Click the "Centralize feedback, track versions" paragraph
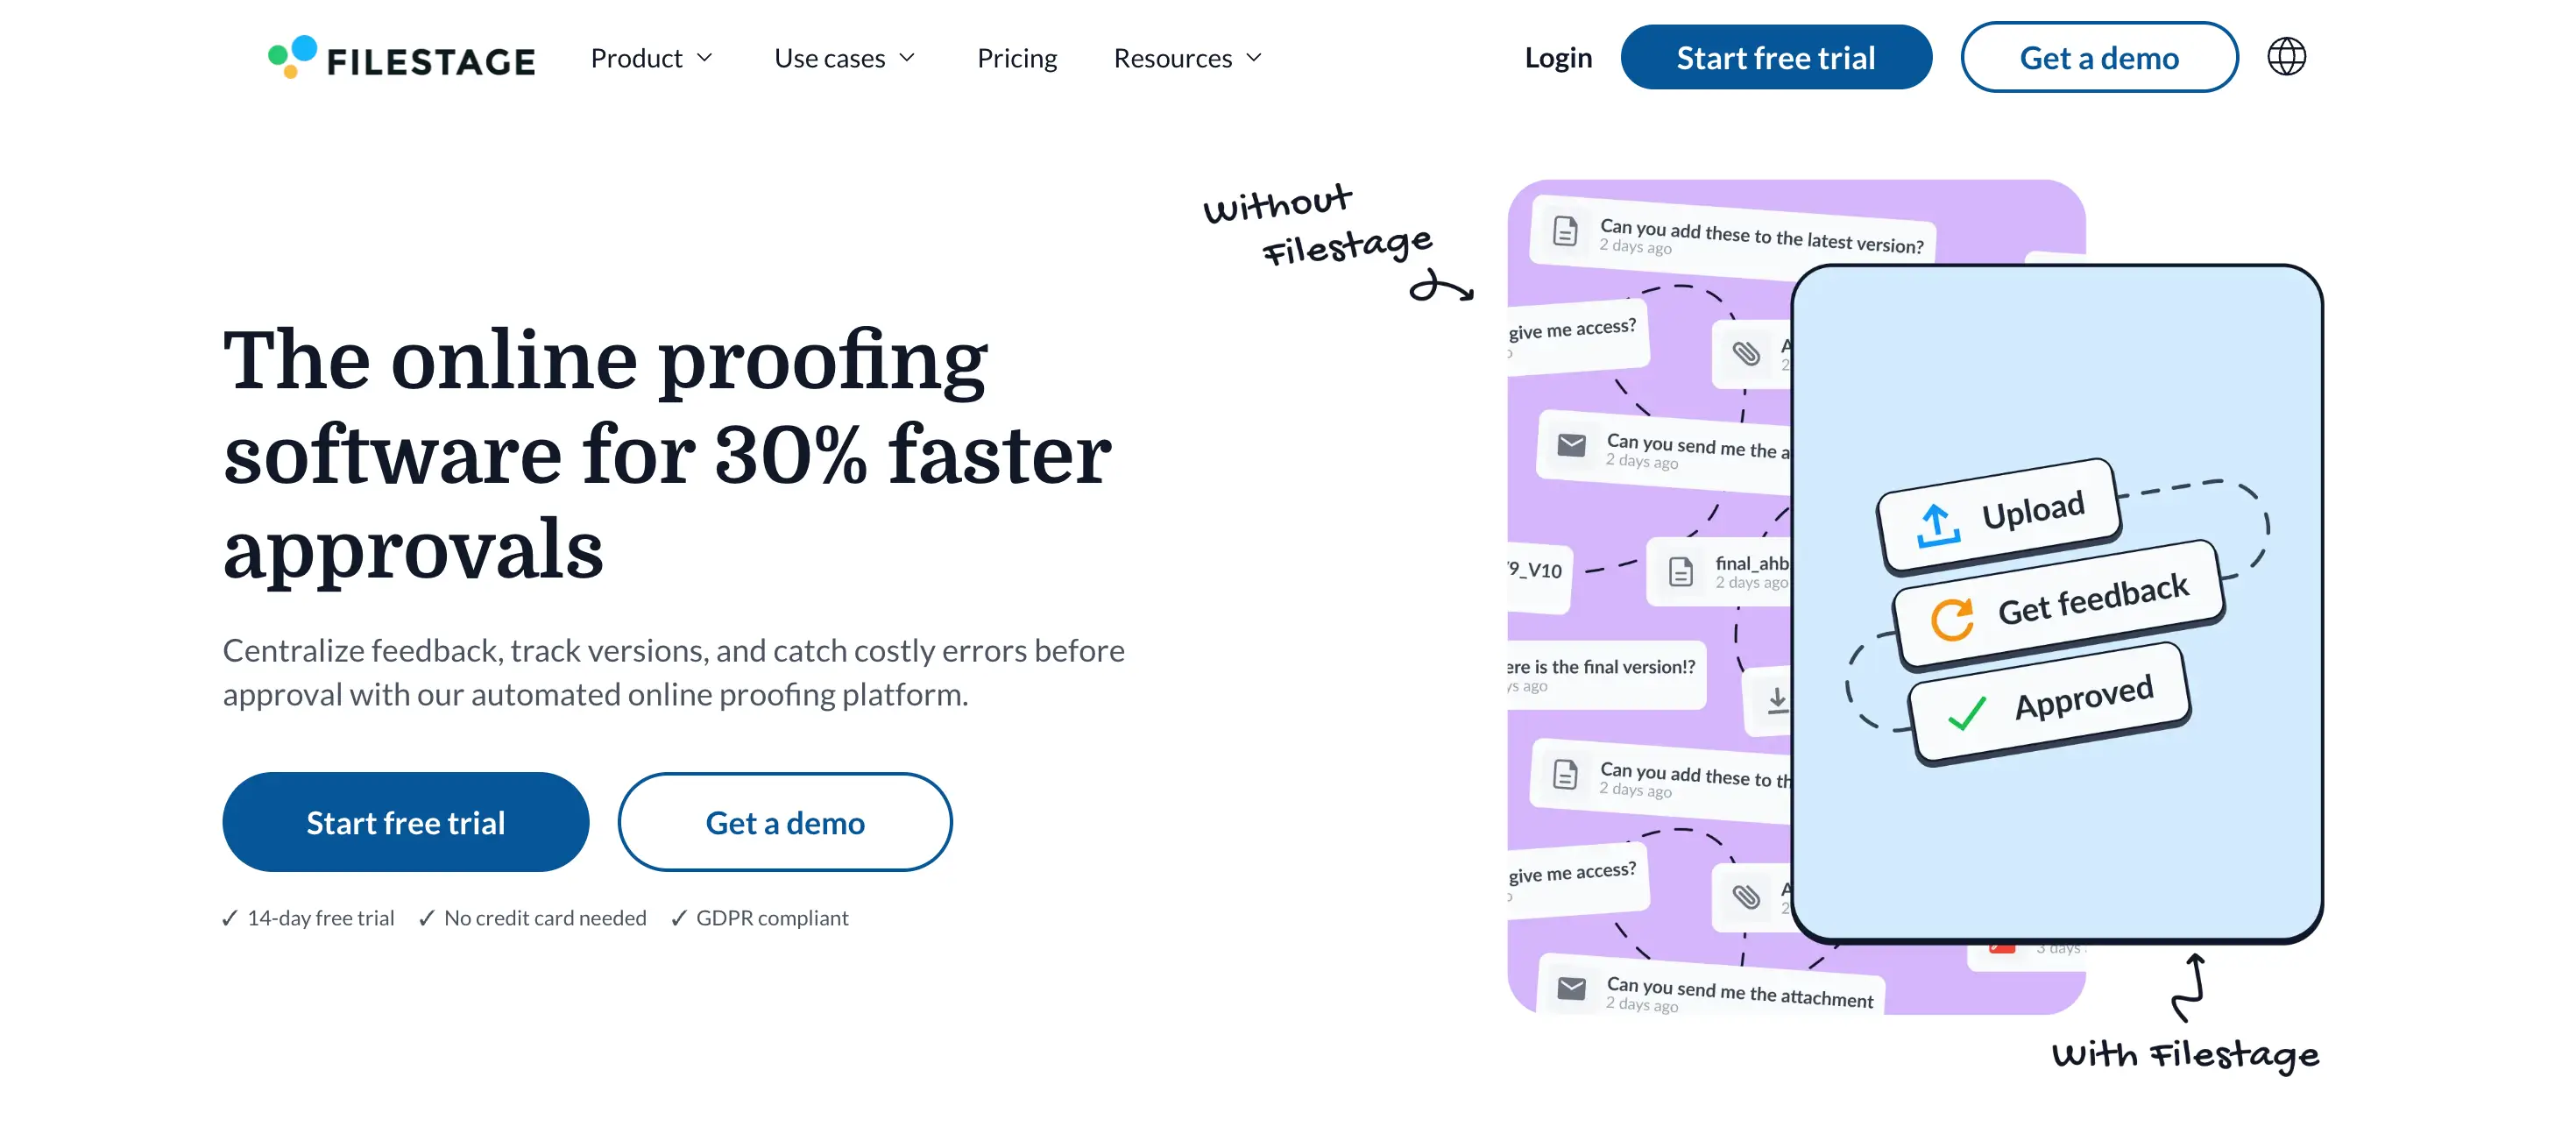 (673, 672)
